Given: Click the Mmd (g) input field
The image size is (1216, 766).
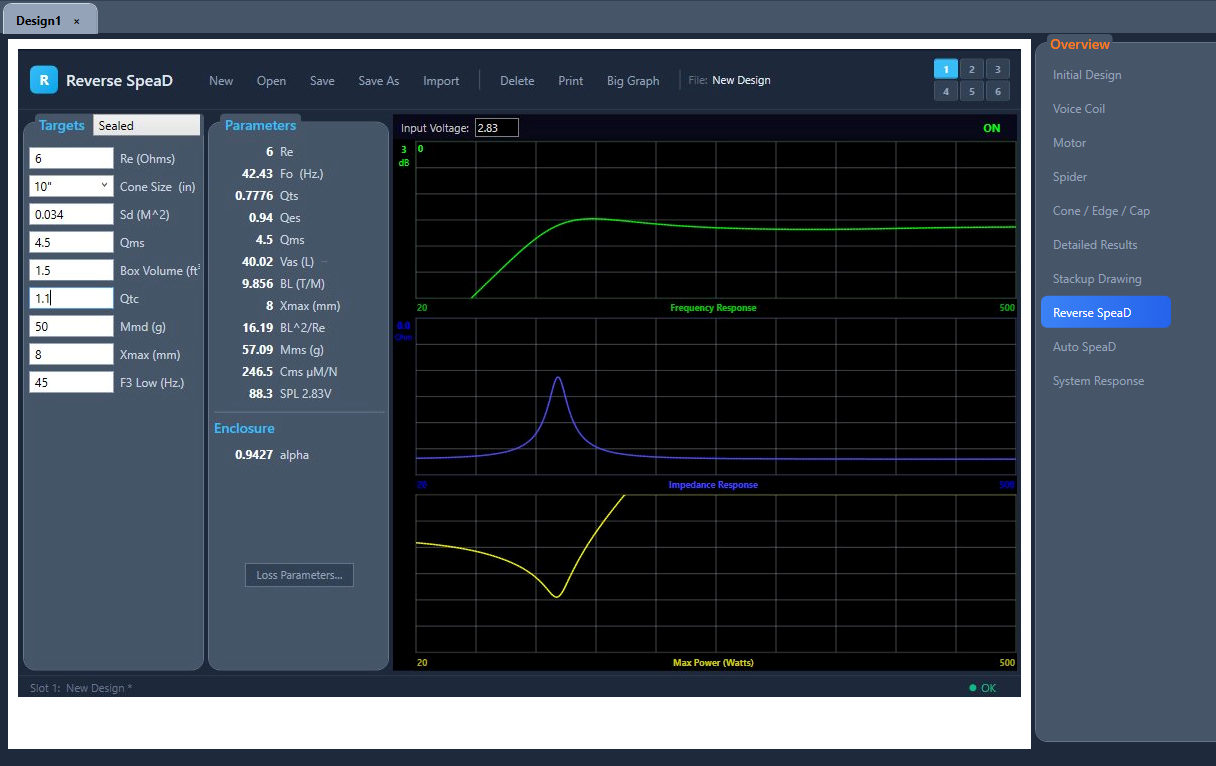Looking at the screenshot, I should [71, 326].
